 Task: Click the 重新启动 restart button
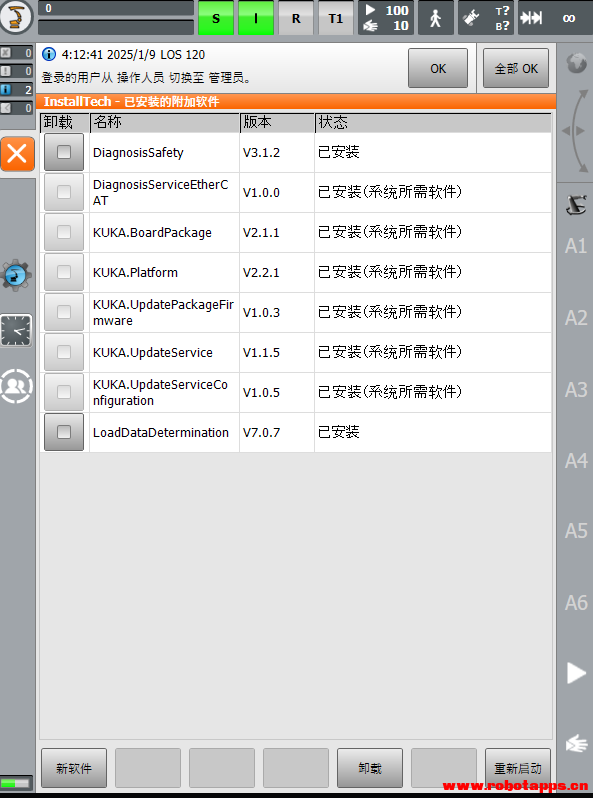click(518, 767)
